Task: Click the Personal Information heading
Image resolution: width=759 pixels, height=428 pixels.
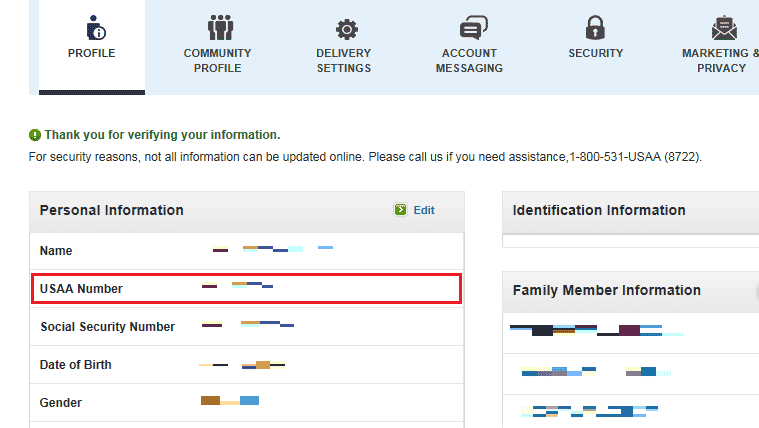Action: (x=112, y=210)
